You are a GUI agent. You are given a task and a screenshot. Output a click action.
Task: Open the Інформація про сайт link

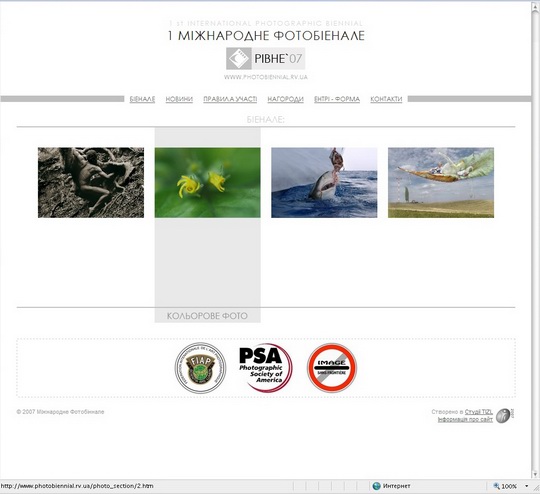point(465,420)
